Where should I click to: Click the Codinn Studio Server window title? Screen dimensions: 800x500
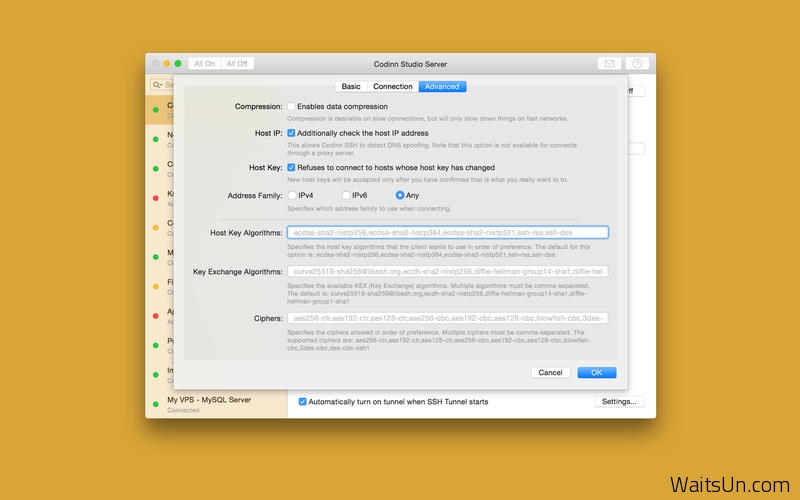click(x=410, y=64)
